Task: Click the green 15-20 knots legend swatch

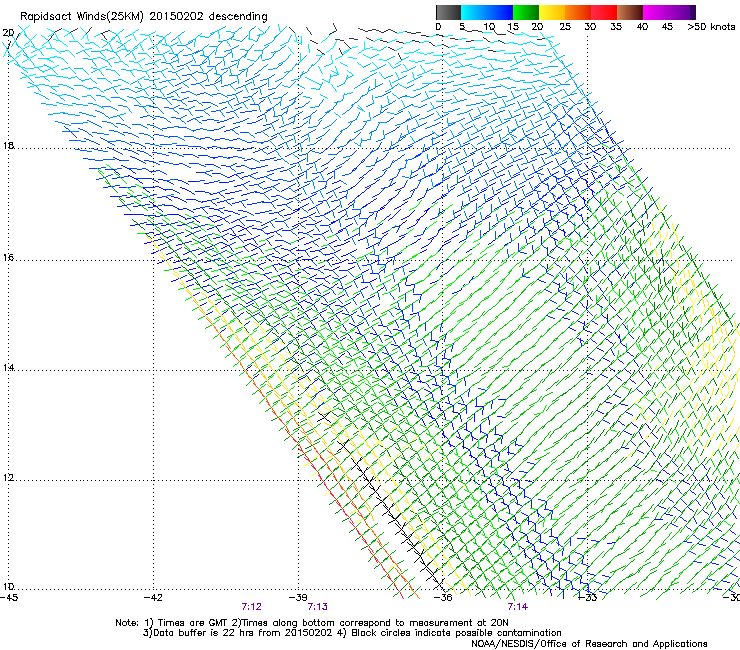Action: pos(526,12)
